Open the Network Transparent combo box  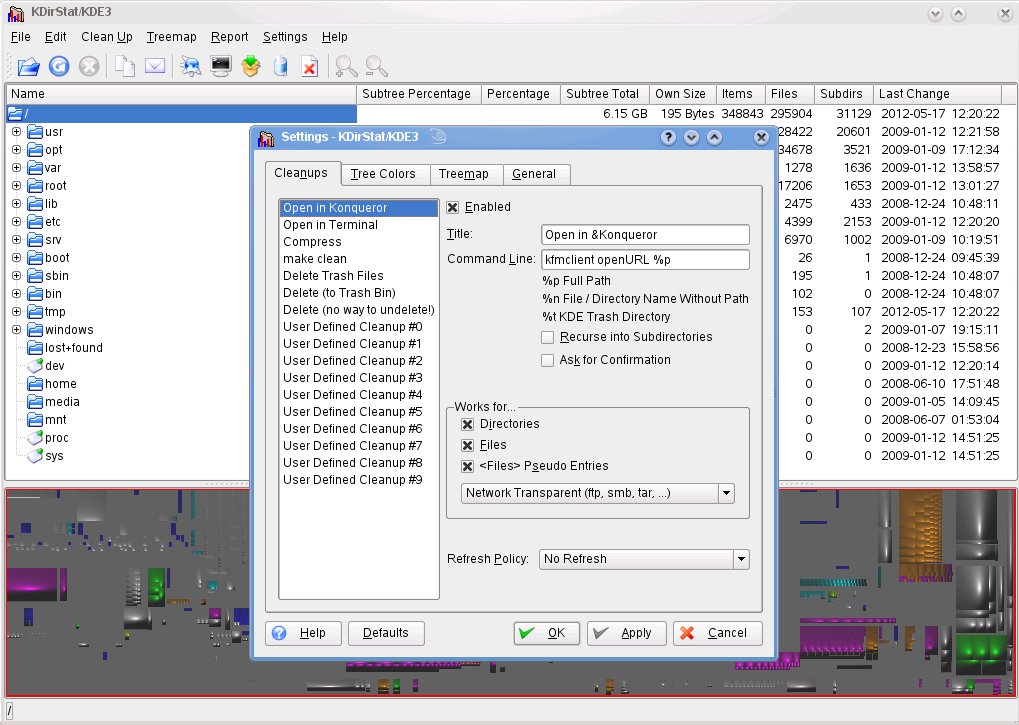pos(598,493)
